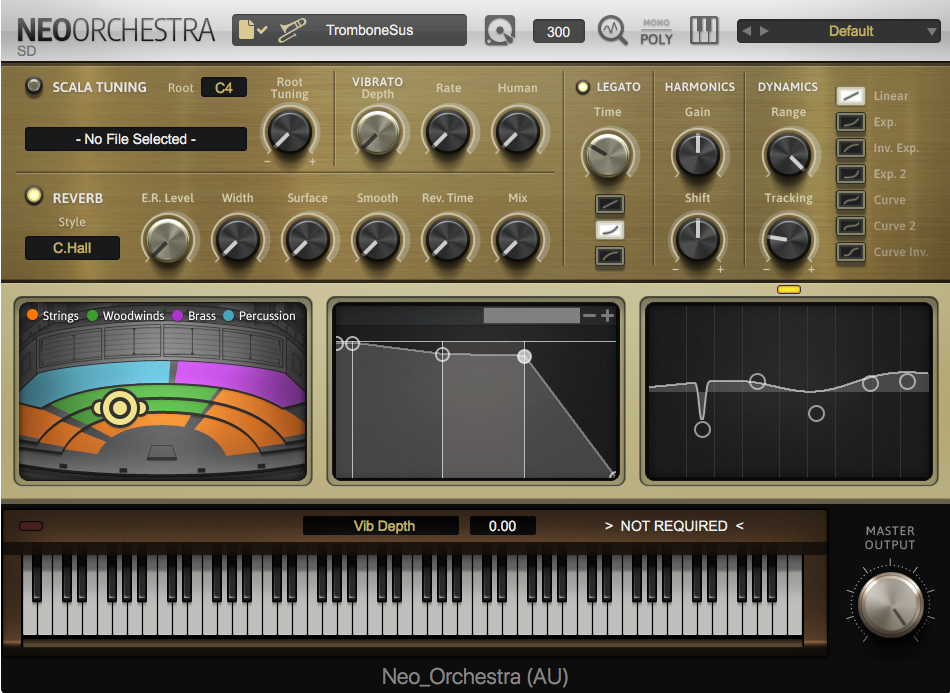Screen dimensions: 950x693
Task: Open the Default preset dropdown arrow
Action: [932, 32]
